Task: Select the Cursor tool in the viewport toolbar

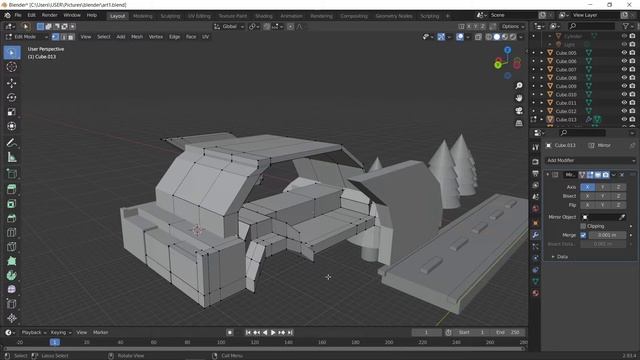Action: pyautogui.click(x=11, y=67)
